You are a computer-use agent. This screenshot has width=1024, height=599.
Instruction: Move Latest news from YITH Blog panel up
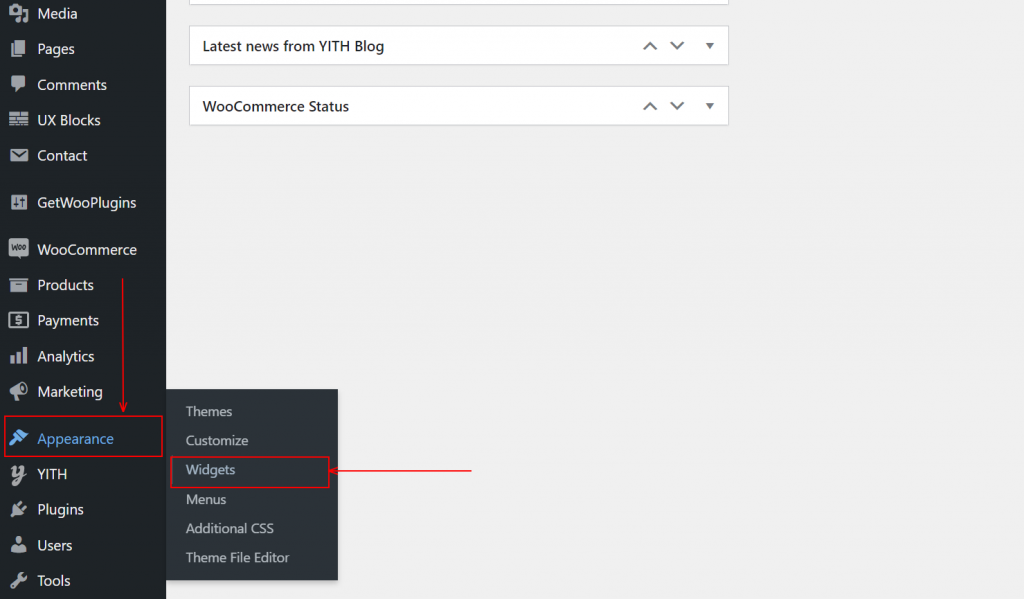tap(650, 46)
